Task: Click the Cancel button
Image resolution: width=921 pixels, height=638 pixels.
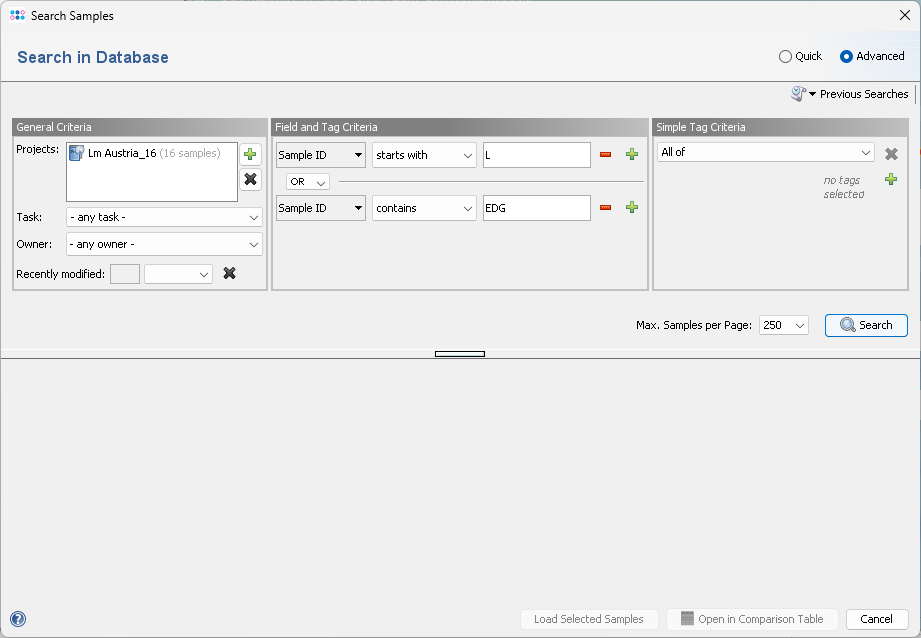Action: (877, 619)
